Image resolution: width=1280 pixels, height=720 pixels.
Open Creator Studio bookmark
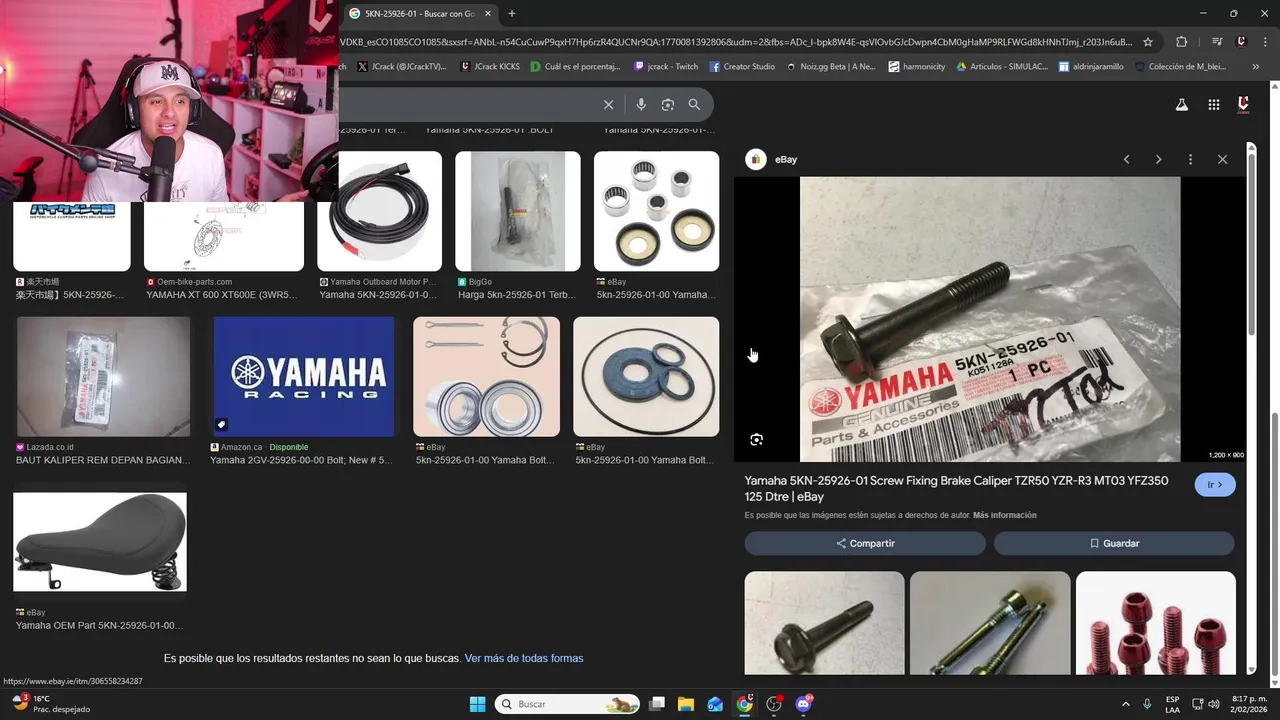click(x=742, y=67)
